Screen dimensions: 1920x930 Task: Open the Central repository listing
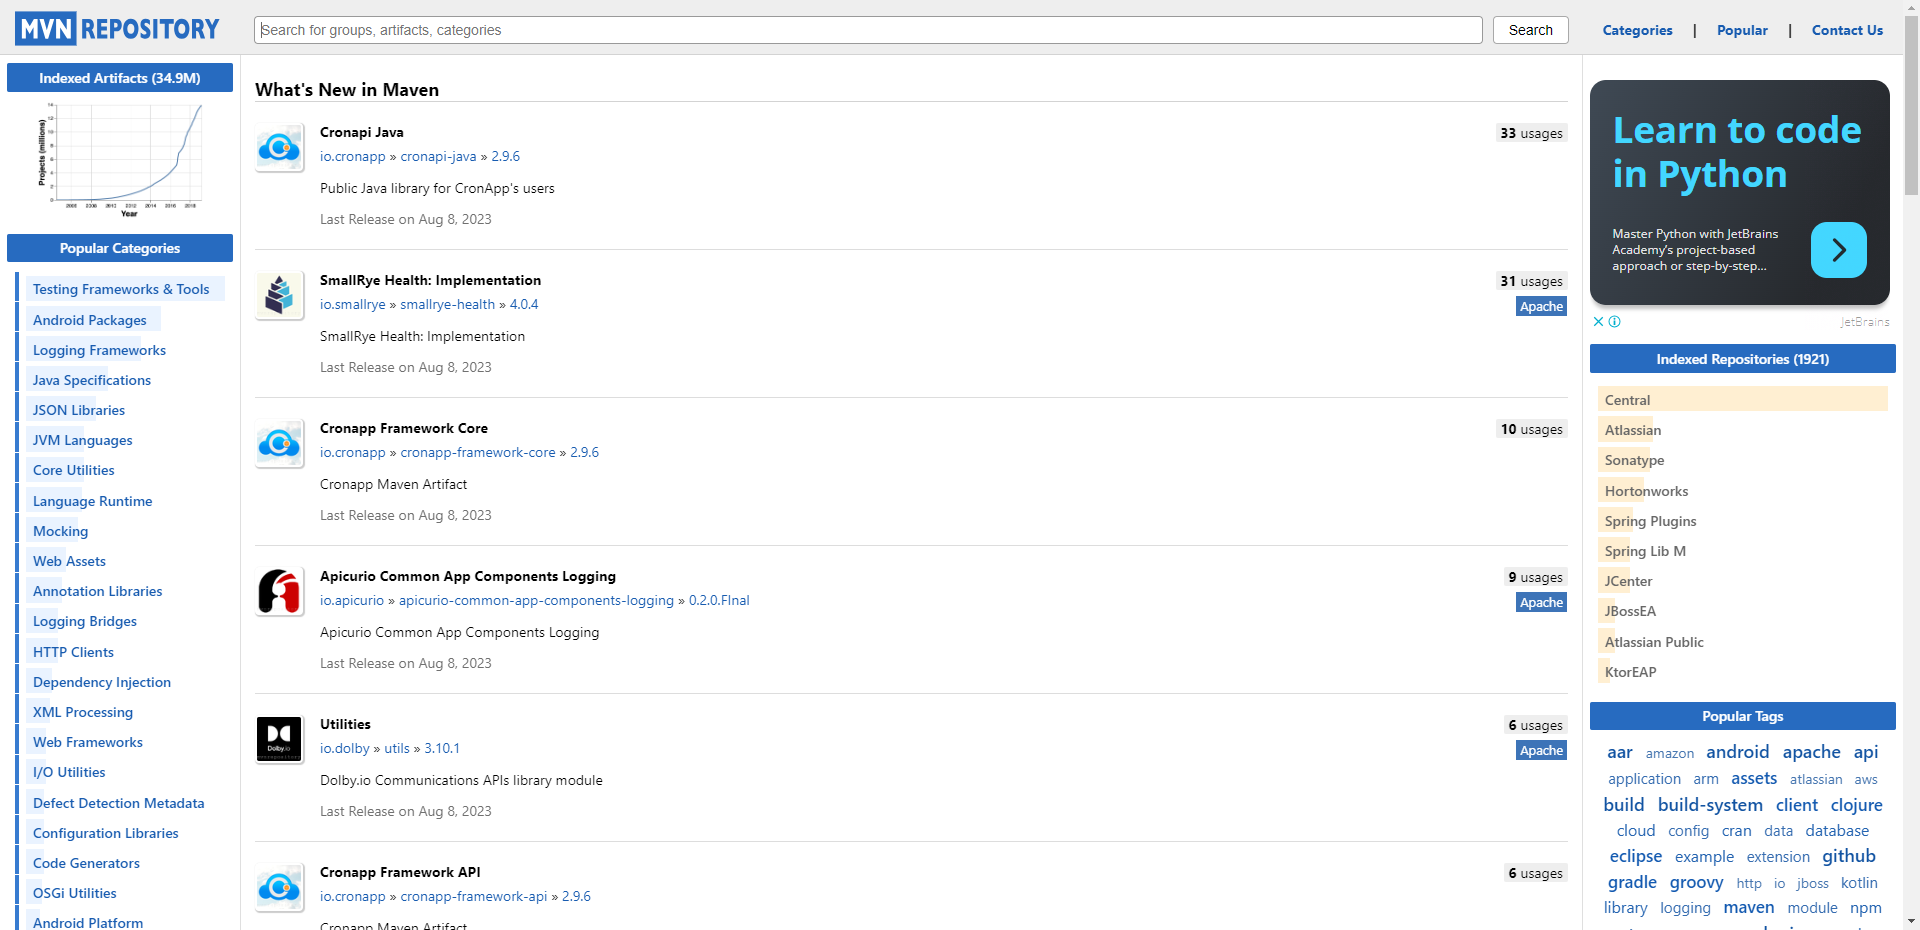1627,399
